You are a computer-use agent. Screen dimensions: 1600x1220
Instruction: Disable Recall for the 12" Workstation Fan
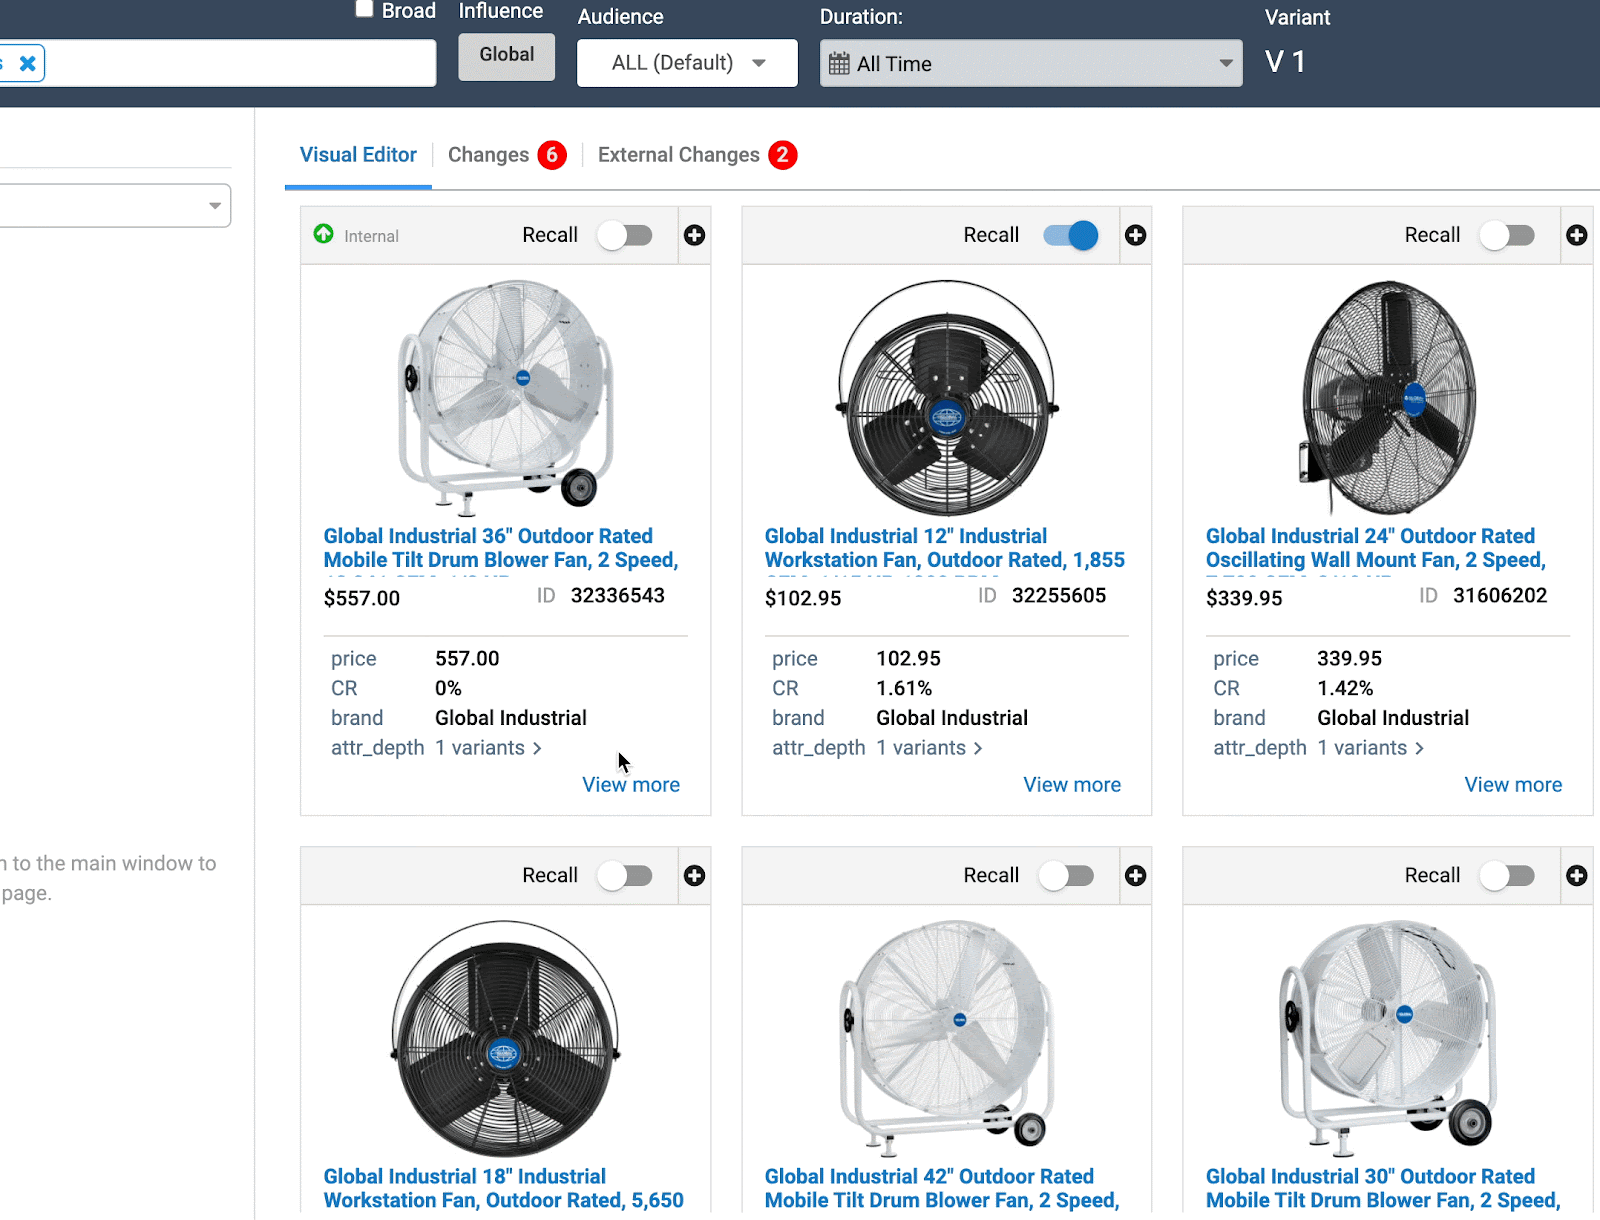click(1070, 235)
